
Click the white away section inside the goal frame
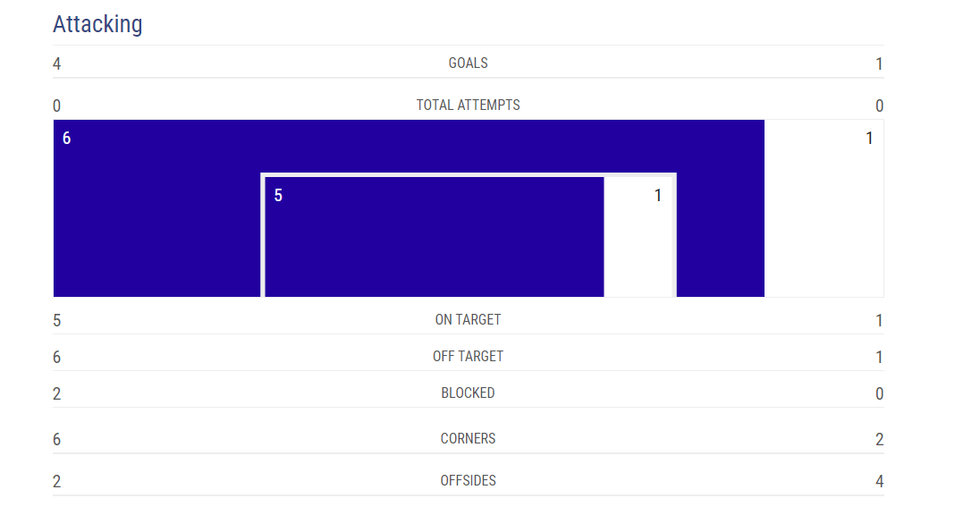coord(639,238)
